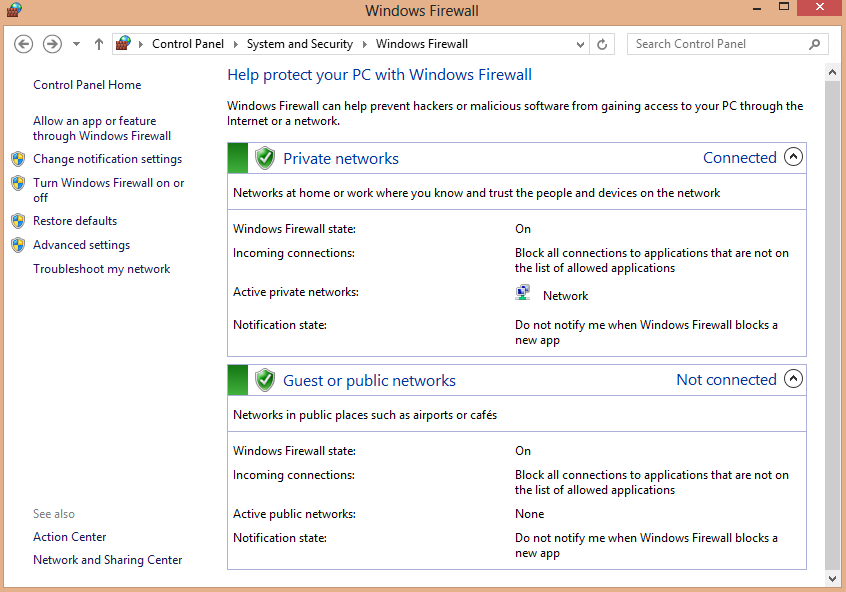
Task: Collapse the Guest or public networks section
Action: 793,378
